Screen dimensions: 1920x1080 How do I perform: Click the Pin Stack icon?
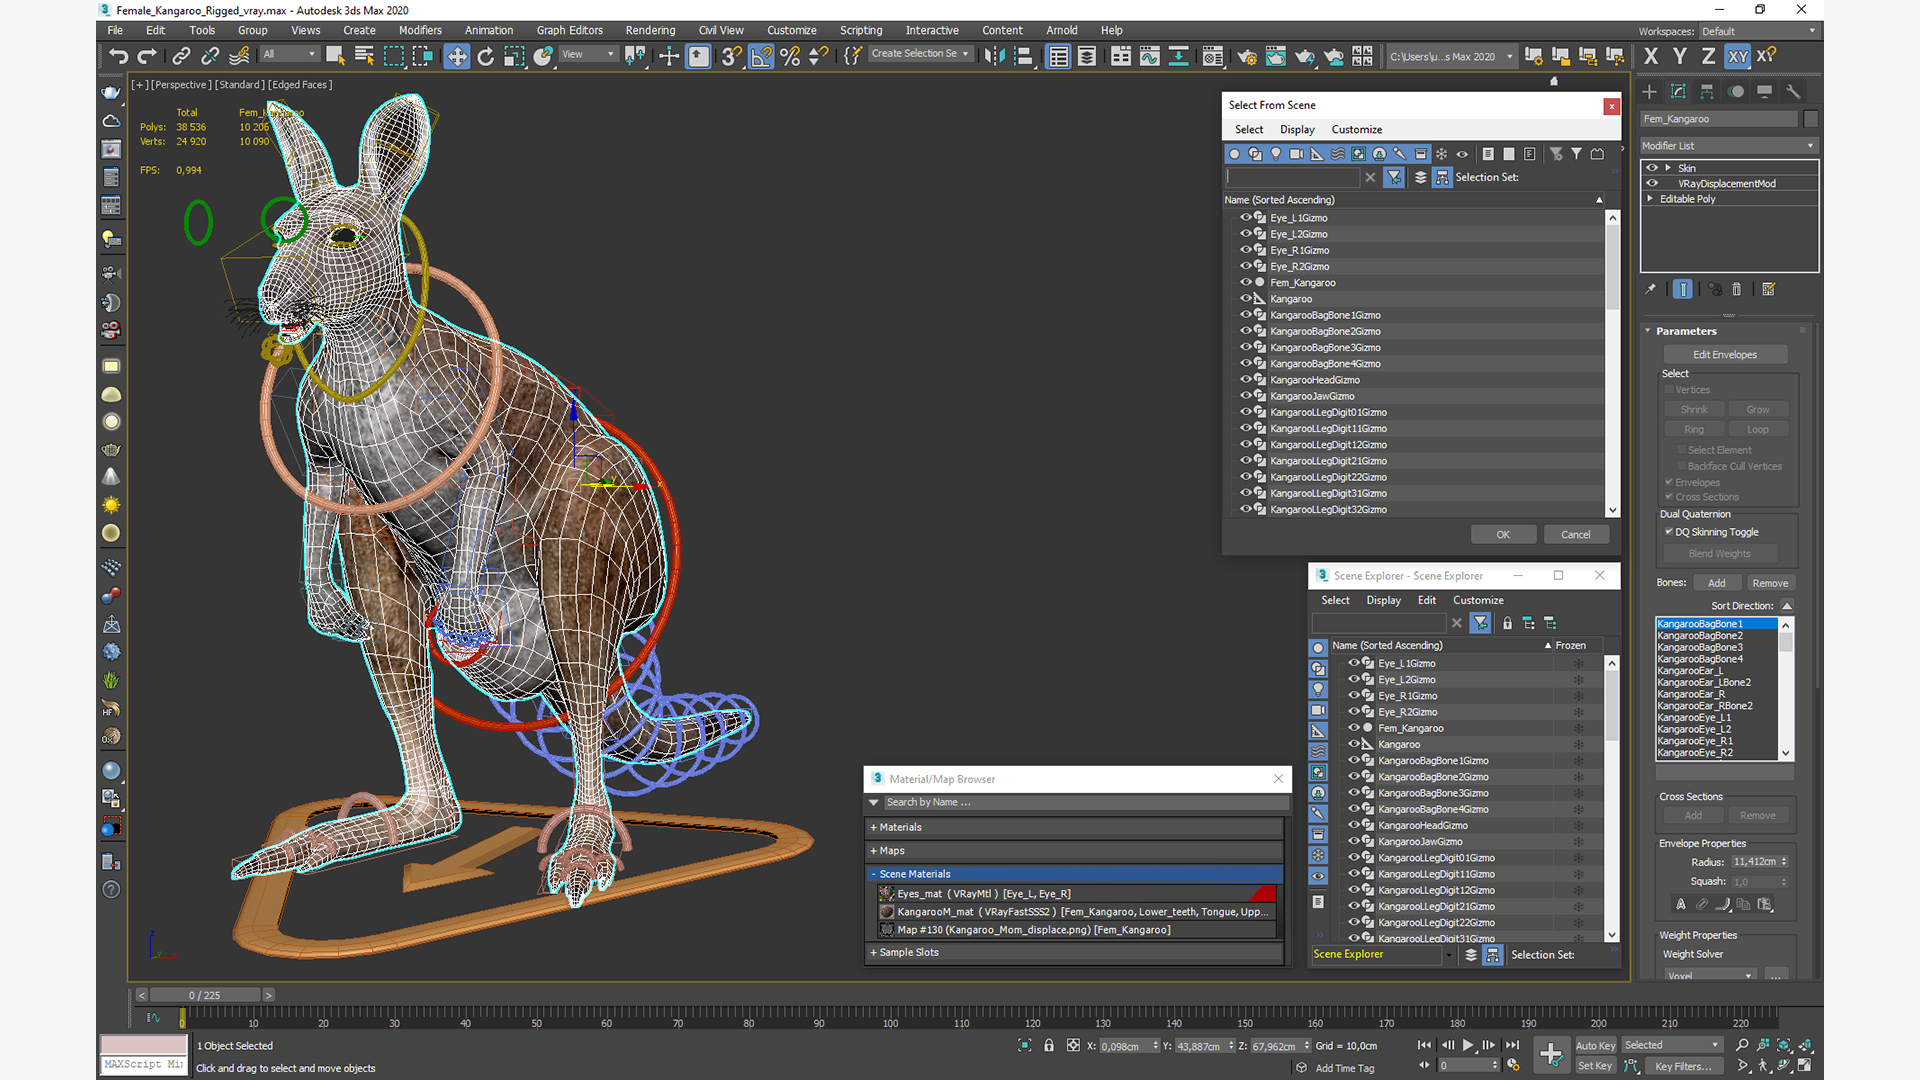(1651, 289)
